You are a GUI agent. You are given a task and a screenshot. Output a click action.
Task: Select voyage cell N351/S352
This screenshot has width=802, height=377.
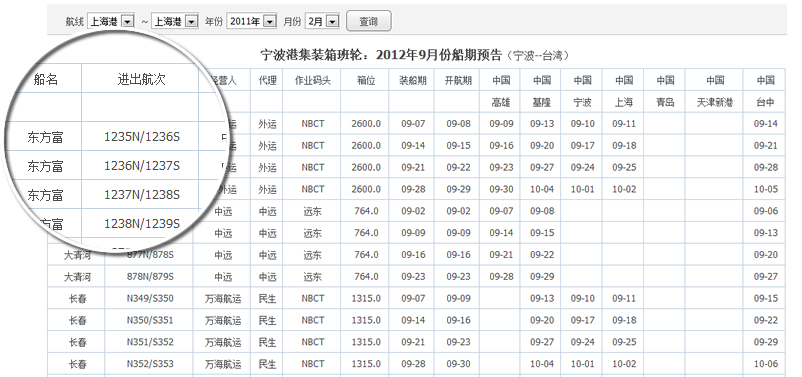tap(150, 342)
